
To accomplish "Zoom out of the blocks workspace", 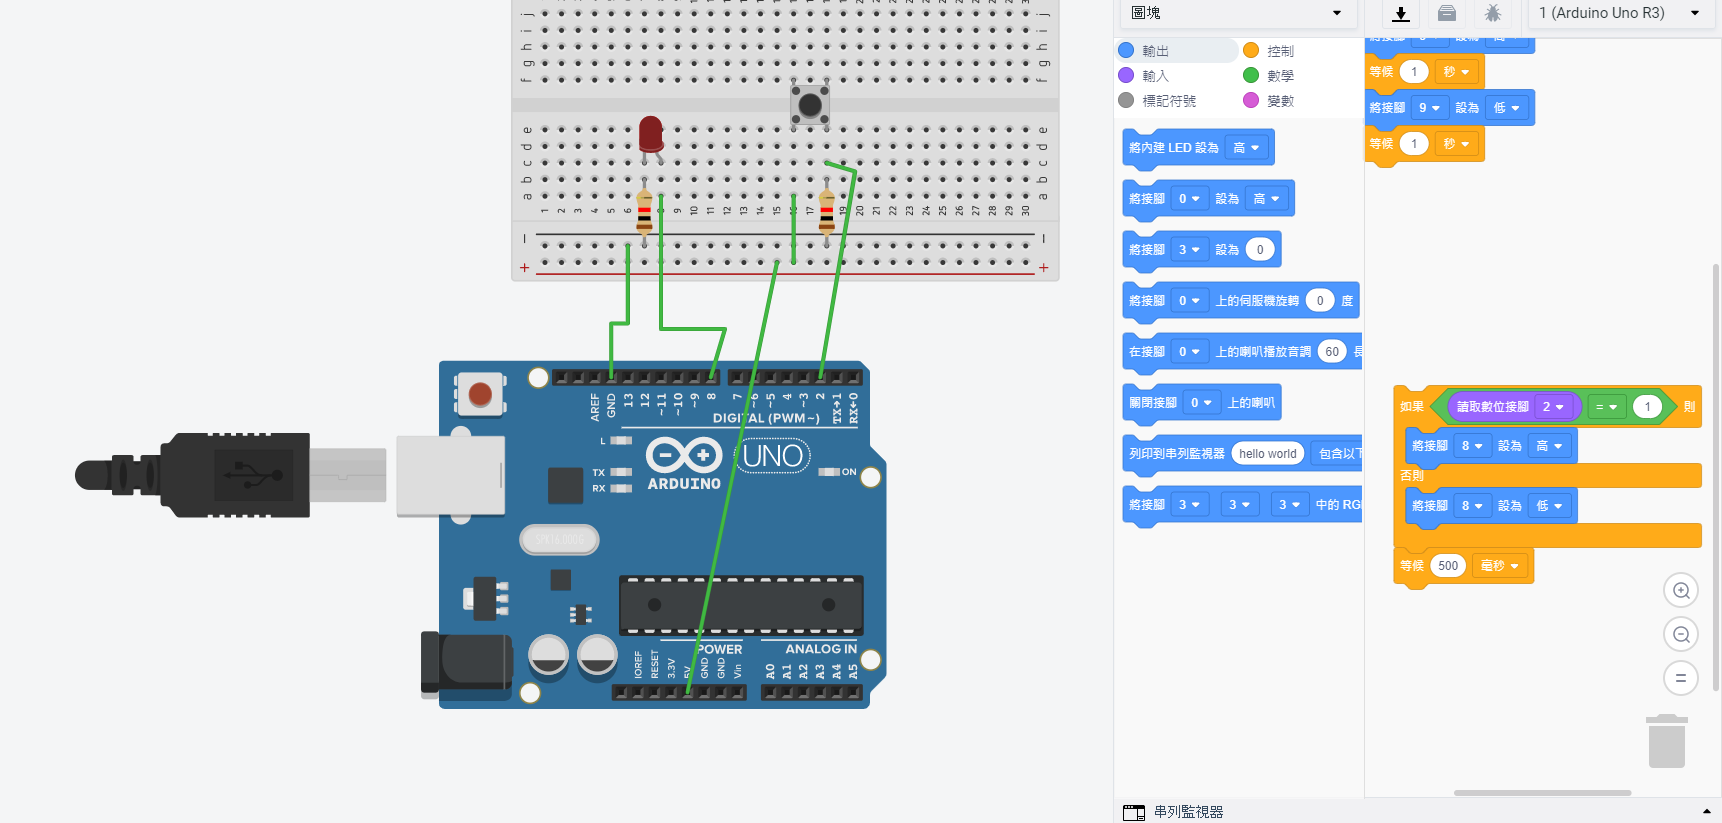I will [x=1680, y=635].
